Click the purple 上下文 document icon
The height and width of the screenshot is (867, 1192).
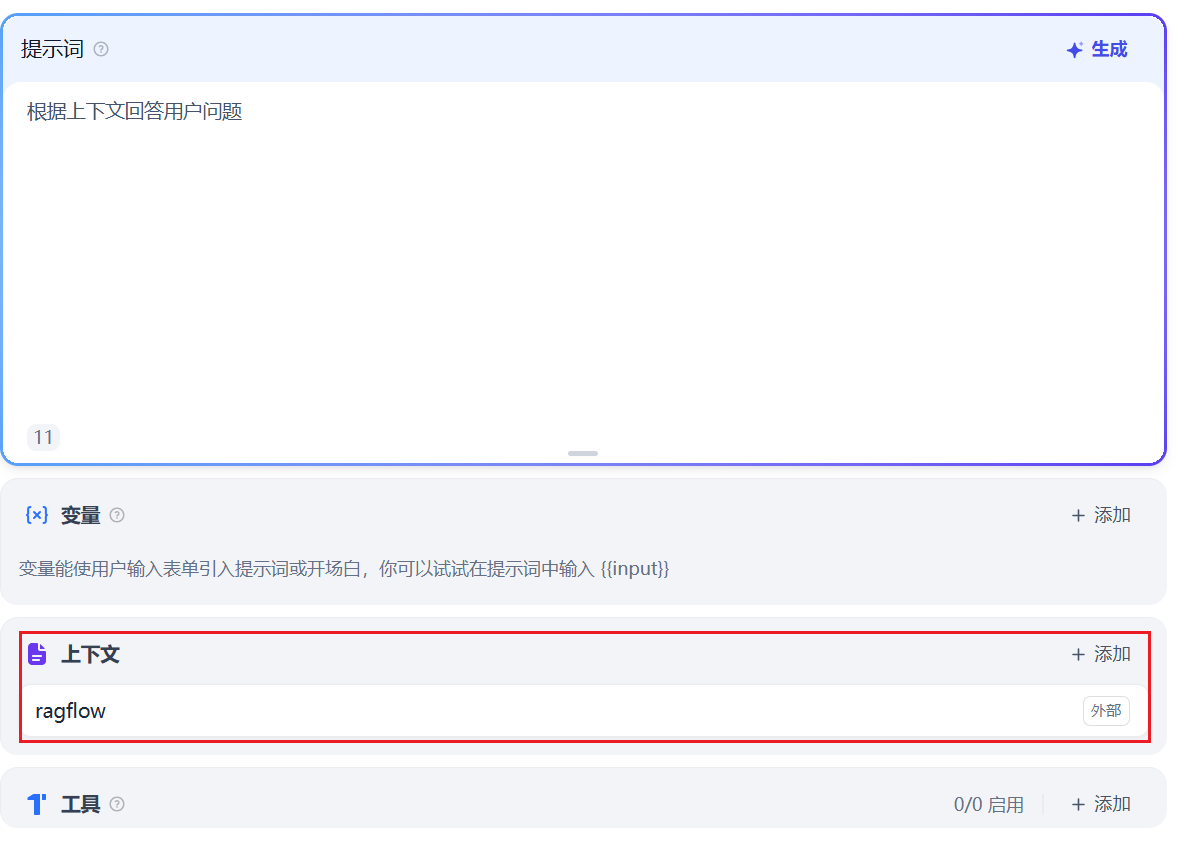37,654
